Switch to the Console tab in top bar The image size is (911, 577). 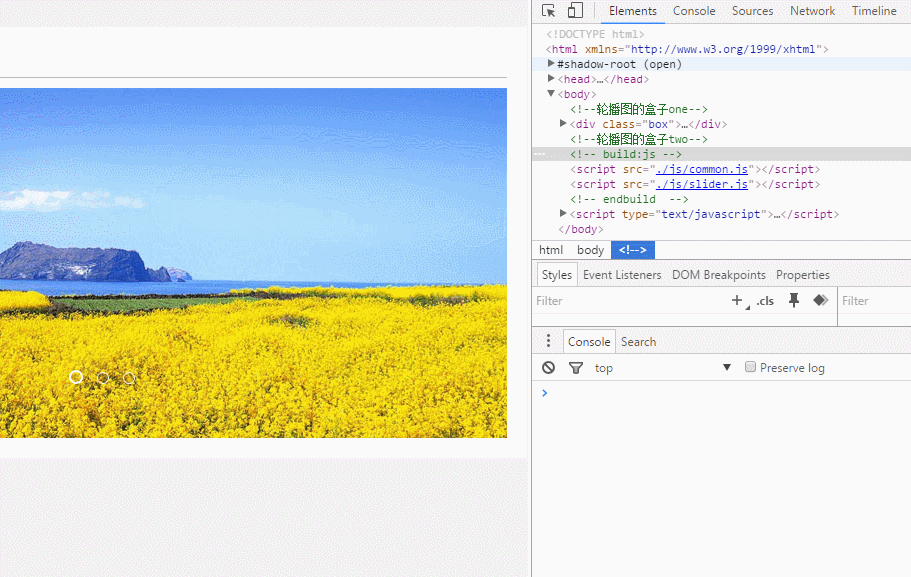pos(694,11)
